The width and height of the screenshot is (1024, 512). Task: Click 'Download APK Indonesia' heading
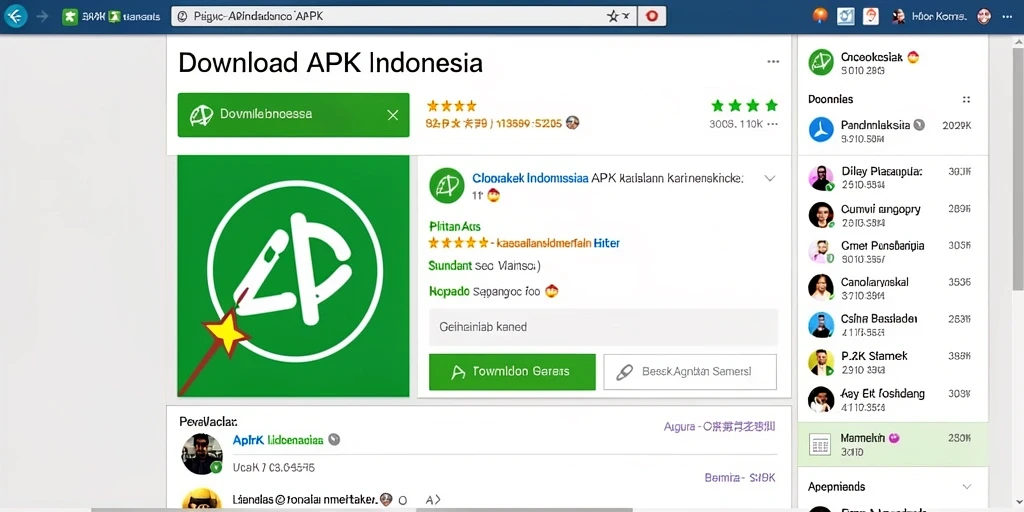330,63
